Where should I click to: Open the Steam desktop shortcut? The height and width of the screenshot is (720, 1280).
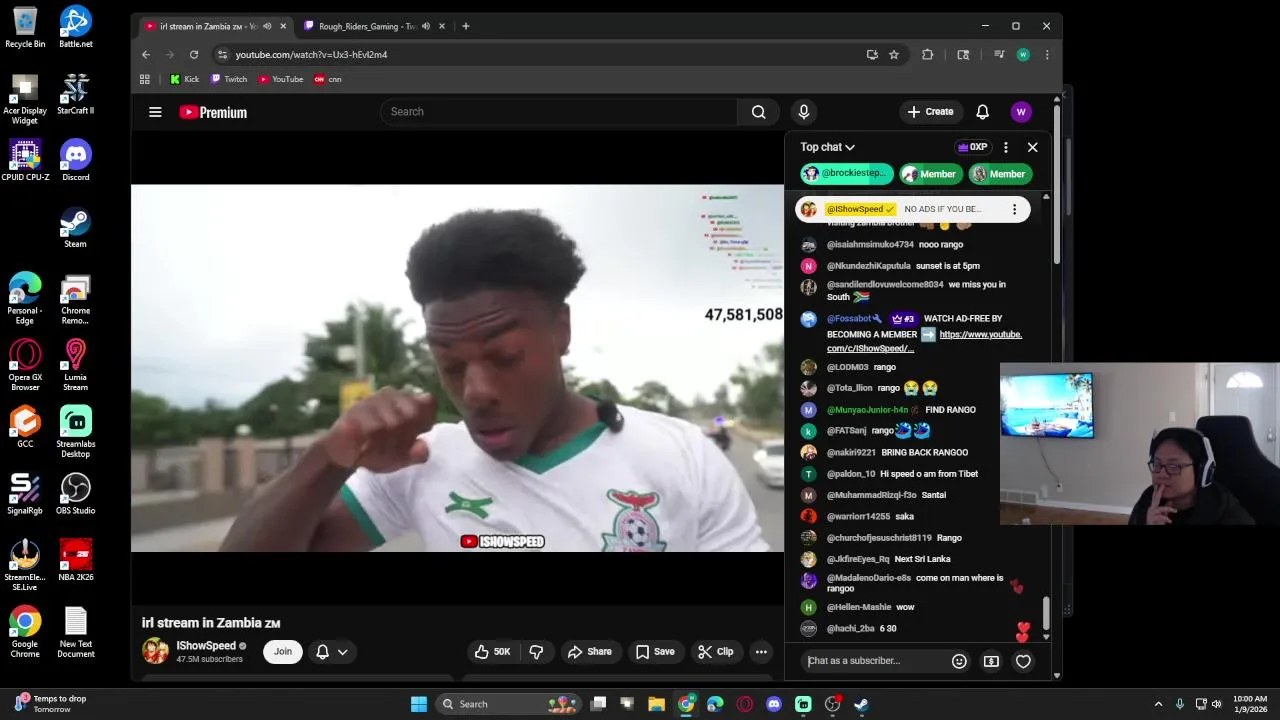click(x=75, y=228)
